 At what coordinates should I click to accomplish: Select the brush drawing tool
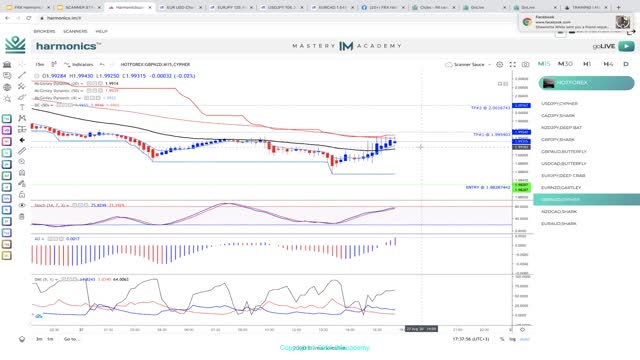click(22, 97)
